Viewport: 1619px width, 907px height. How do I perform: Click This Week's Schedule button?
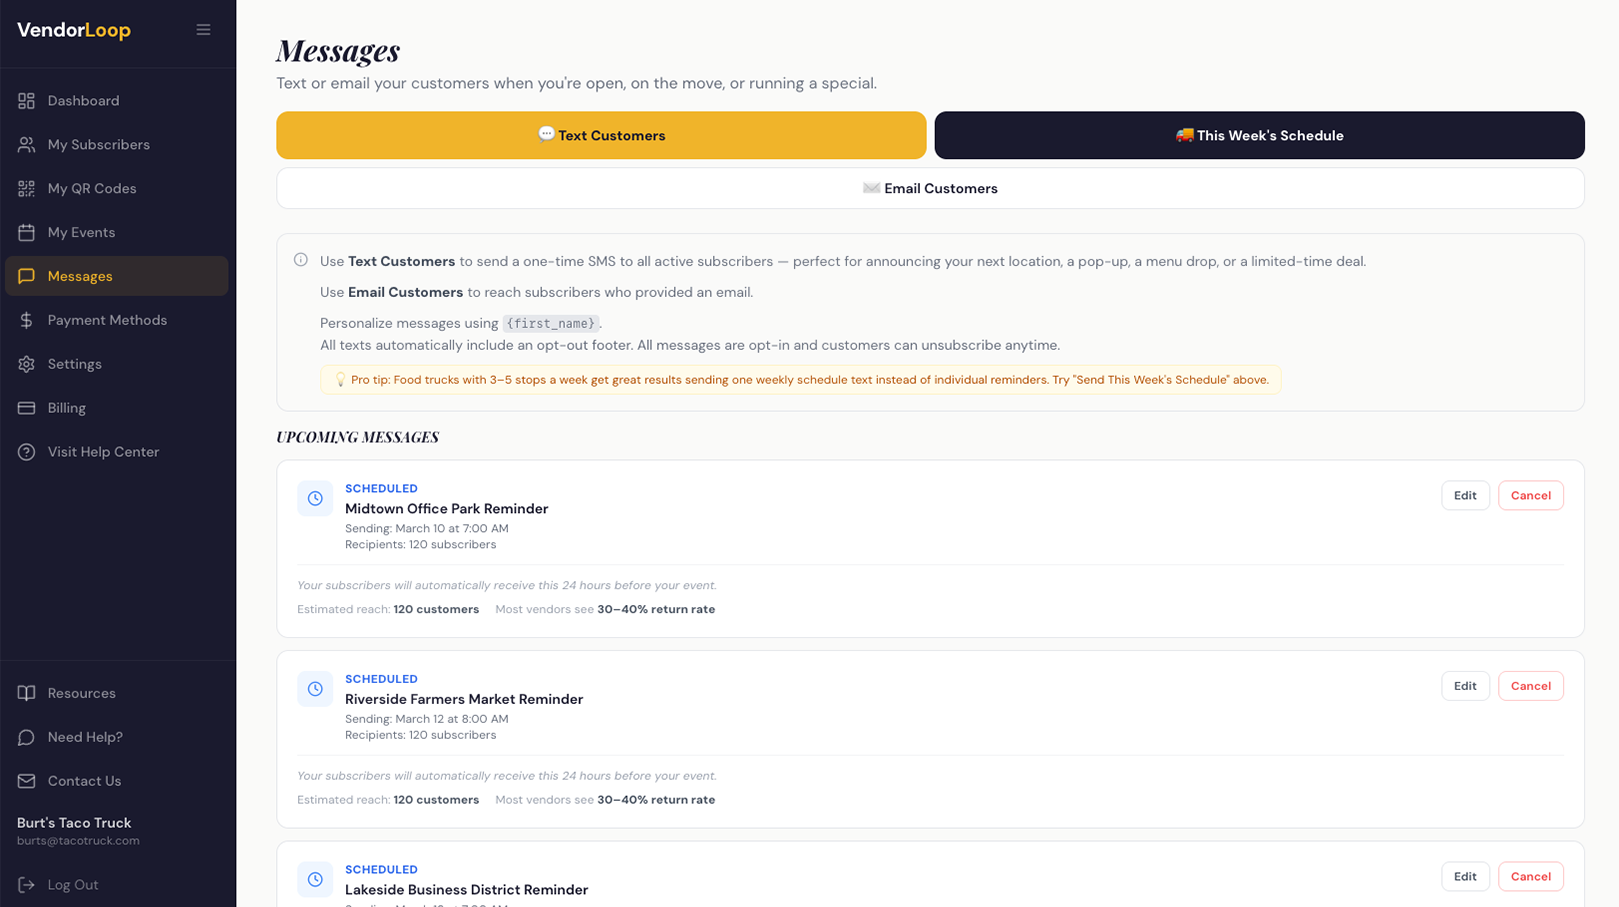coord(1259,135)
